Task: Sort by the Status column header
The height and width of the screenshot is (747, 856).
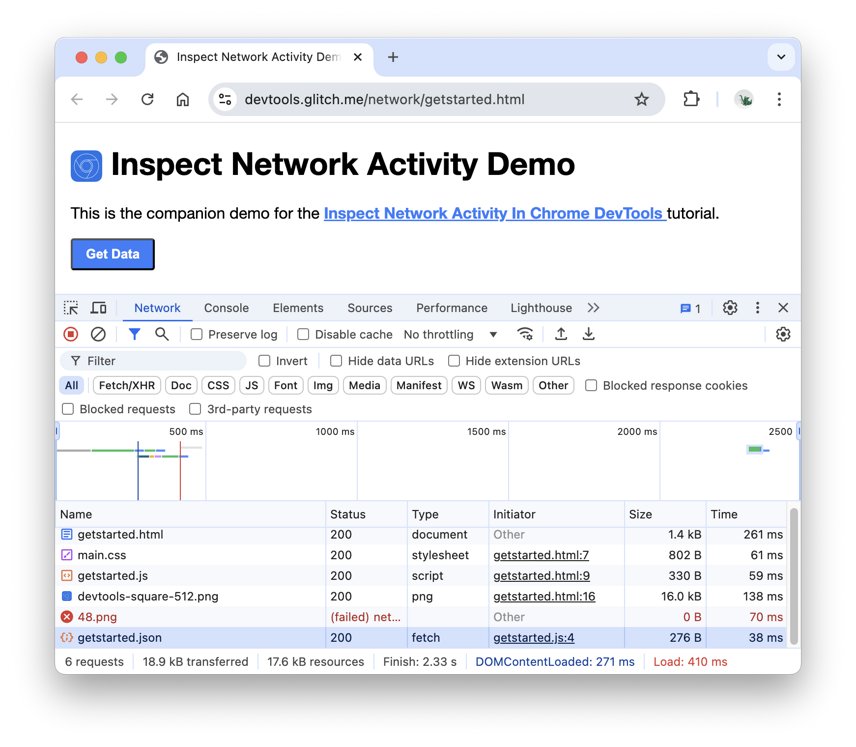Action: click(366, 514)
